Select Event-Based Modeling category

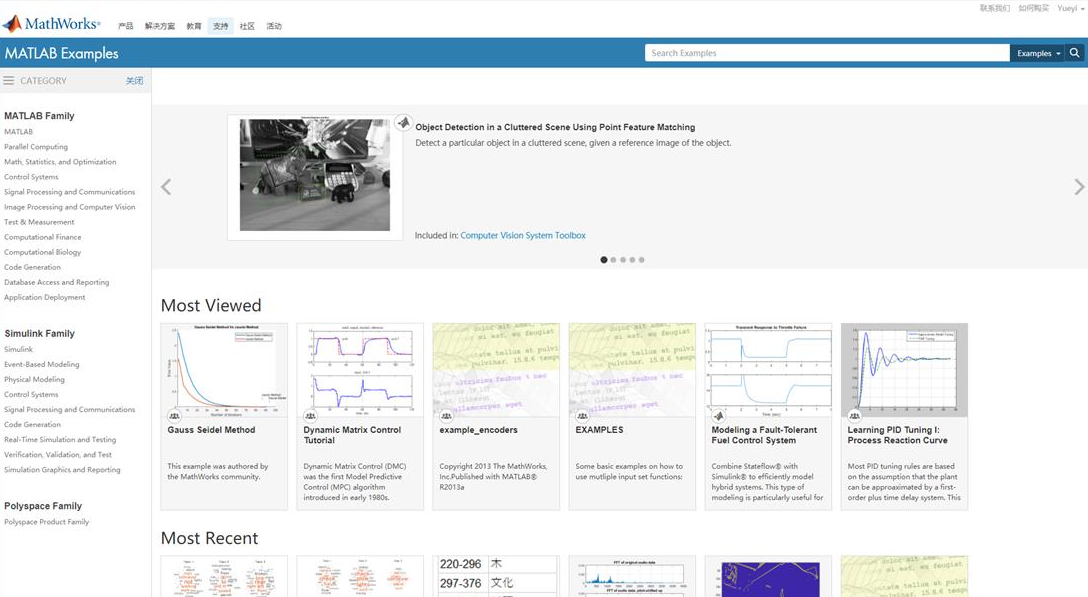tap(42, 364)
